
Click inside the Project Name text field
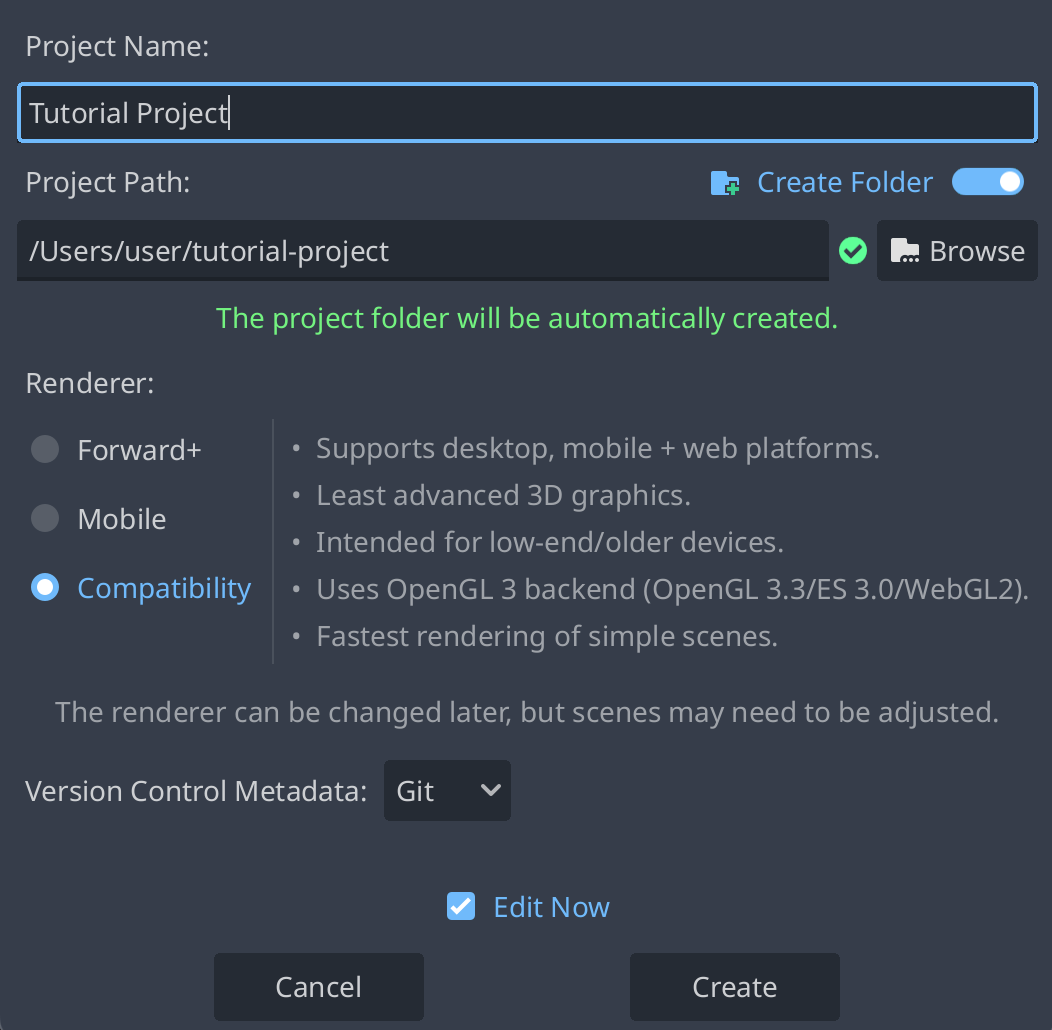pyautogui.click(x=527, y=112)
